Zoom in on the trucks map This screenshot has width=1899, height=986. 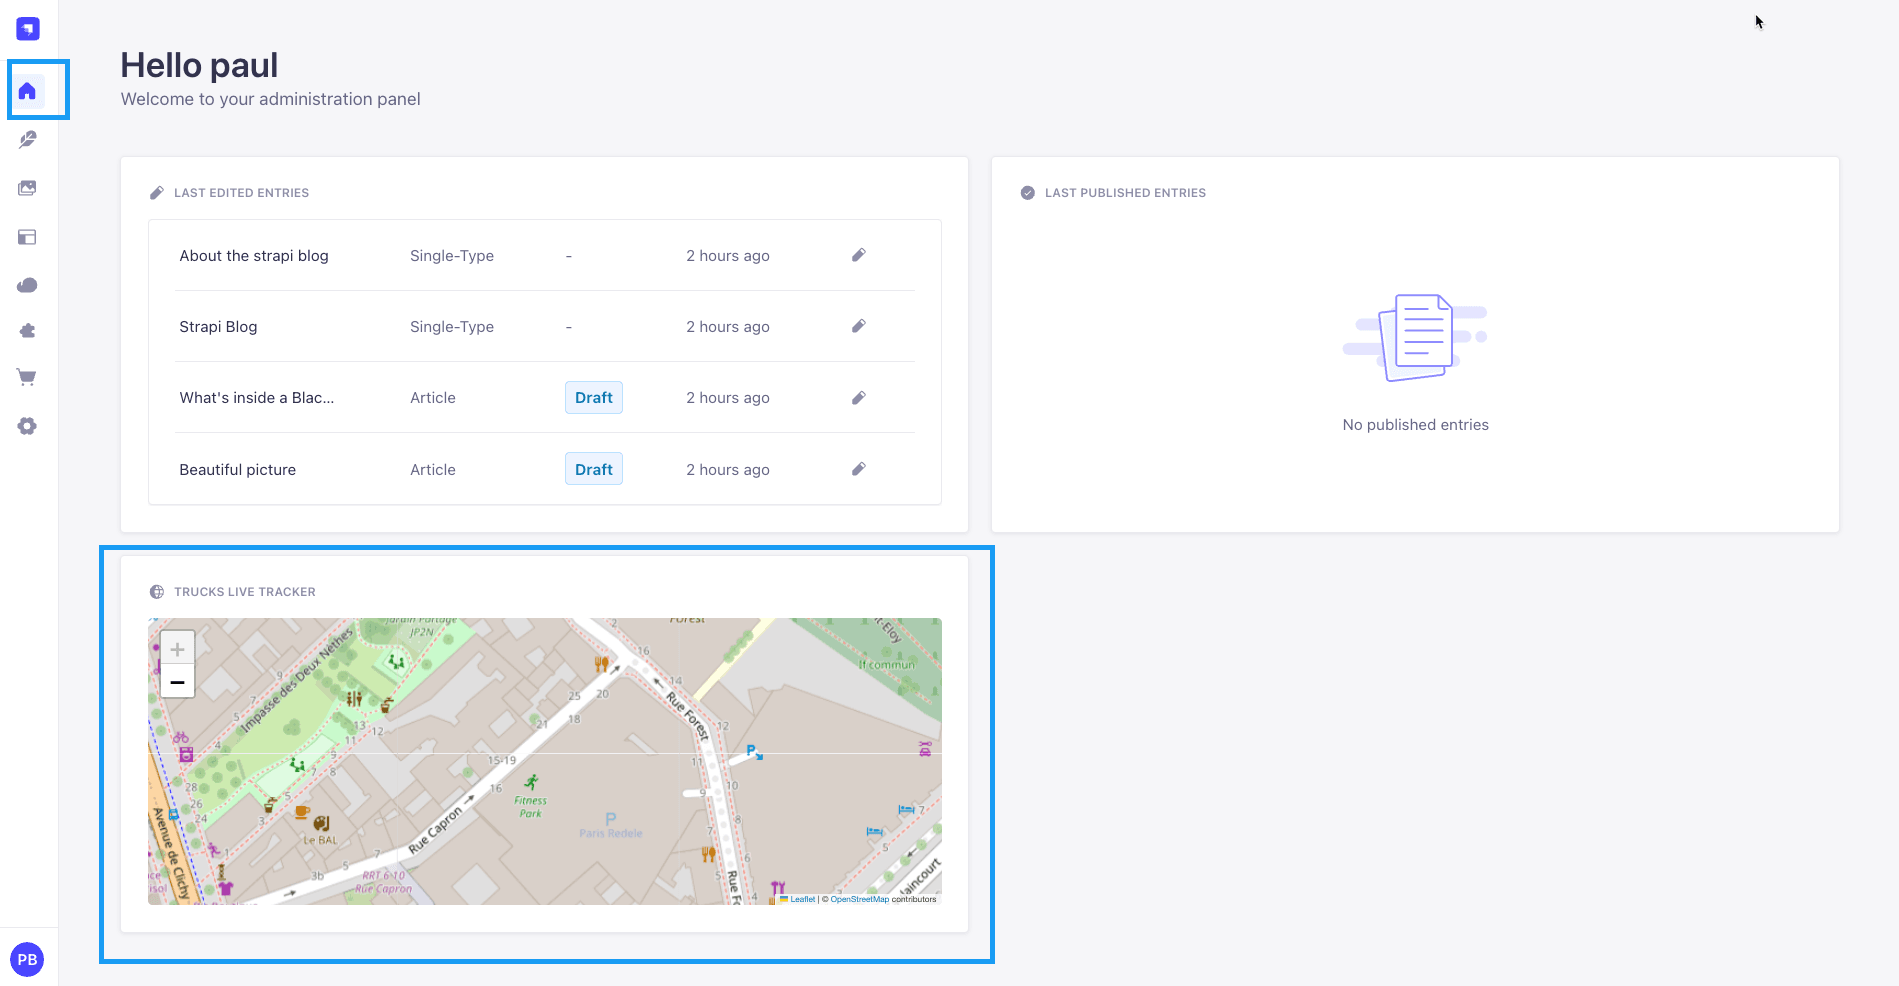[177, 649]
